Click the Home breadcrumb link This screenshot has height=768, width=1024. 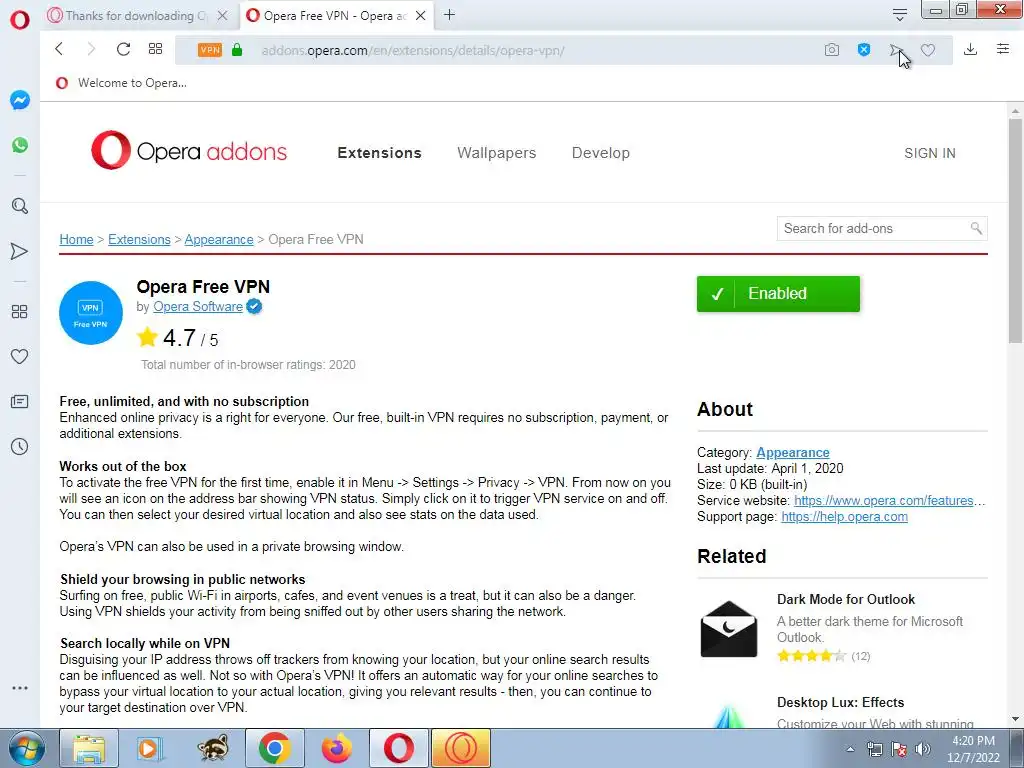coord(76,240)
